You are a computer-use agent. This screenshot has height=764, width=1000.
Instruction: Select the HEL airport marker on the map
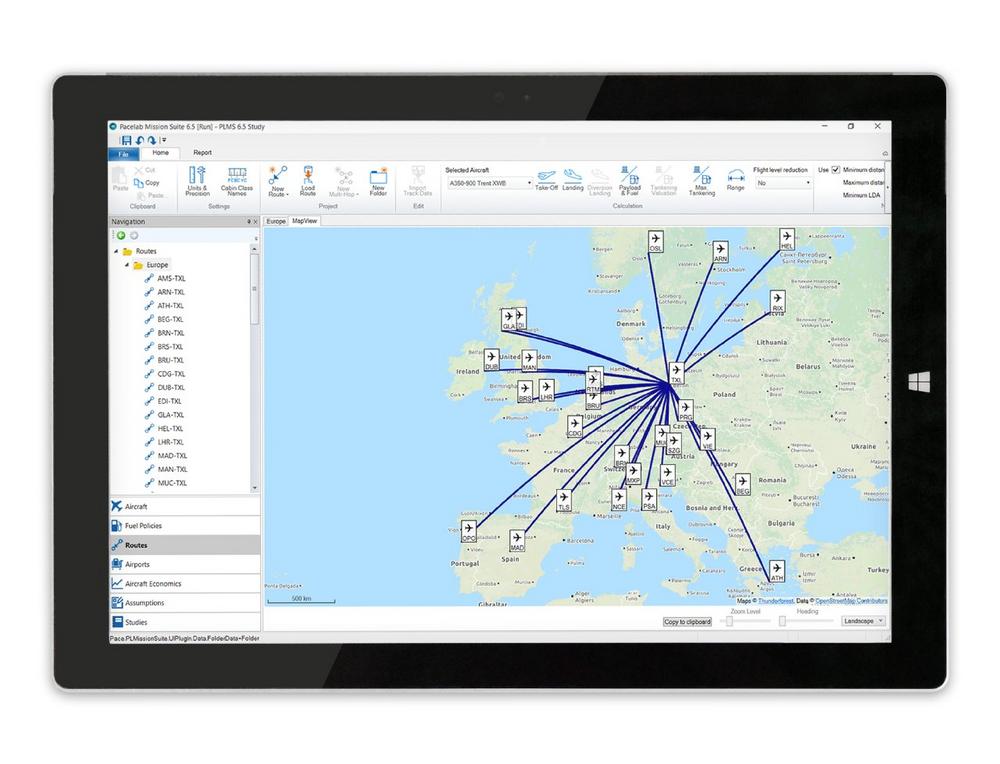pyautogui.click(x=787, y=239)
